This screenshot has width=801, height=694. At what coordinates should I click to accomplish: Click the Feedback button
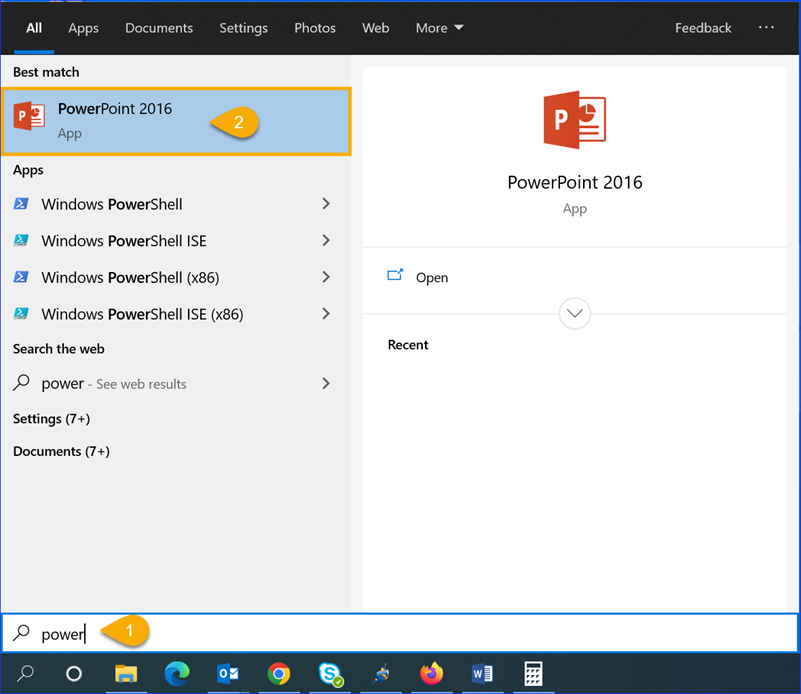(x=703, y=28)
